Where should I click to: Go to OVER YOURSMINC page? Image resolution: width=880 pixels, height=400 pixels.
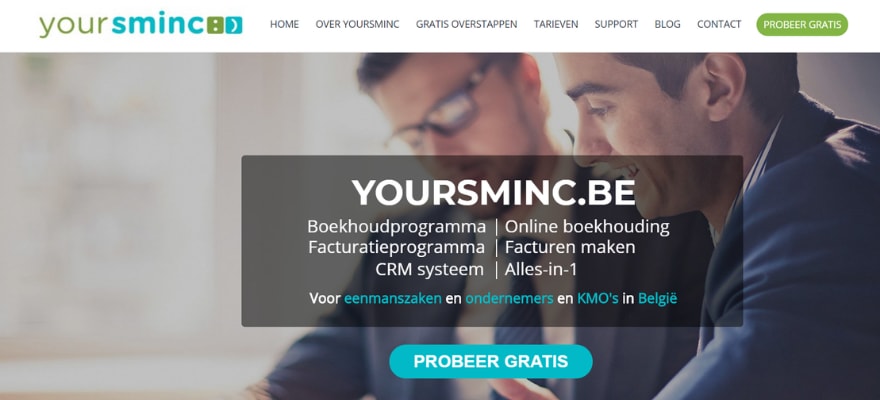(x=358, y=25)
